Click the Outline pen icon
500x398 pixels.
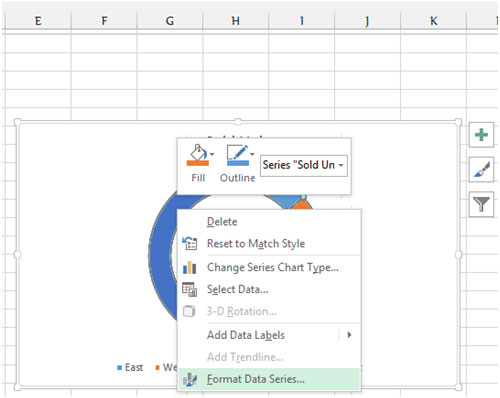coord(237,153)
